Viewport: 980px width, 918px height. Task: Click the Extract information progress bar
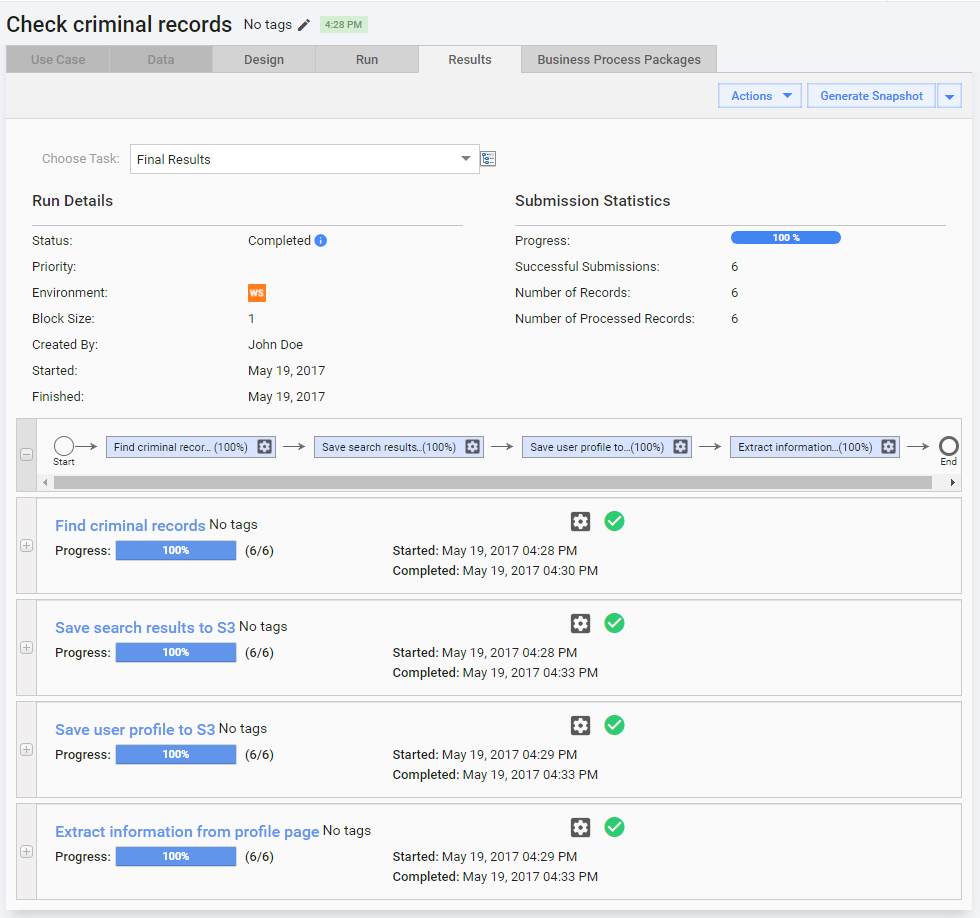176,856
